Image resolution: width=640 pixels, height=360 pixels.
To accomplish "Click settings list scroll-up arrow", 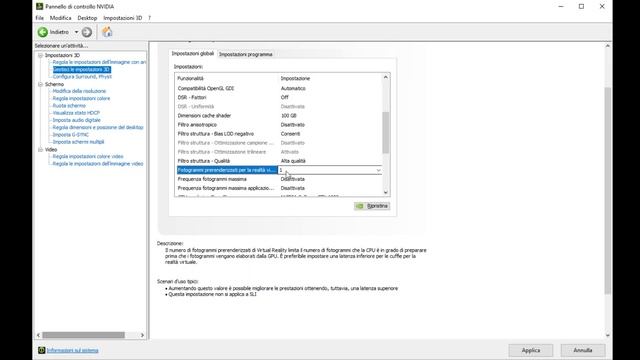I will pyautogui.click(x=385, y=77).
